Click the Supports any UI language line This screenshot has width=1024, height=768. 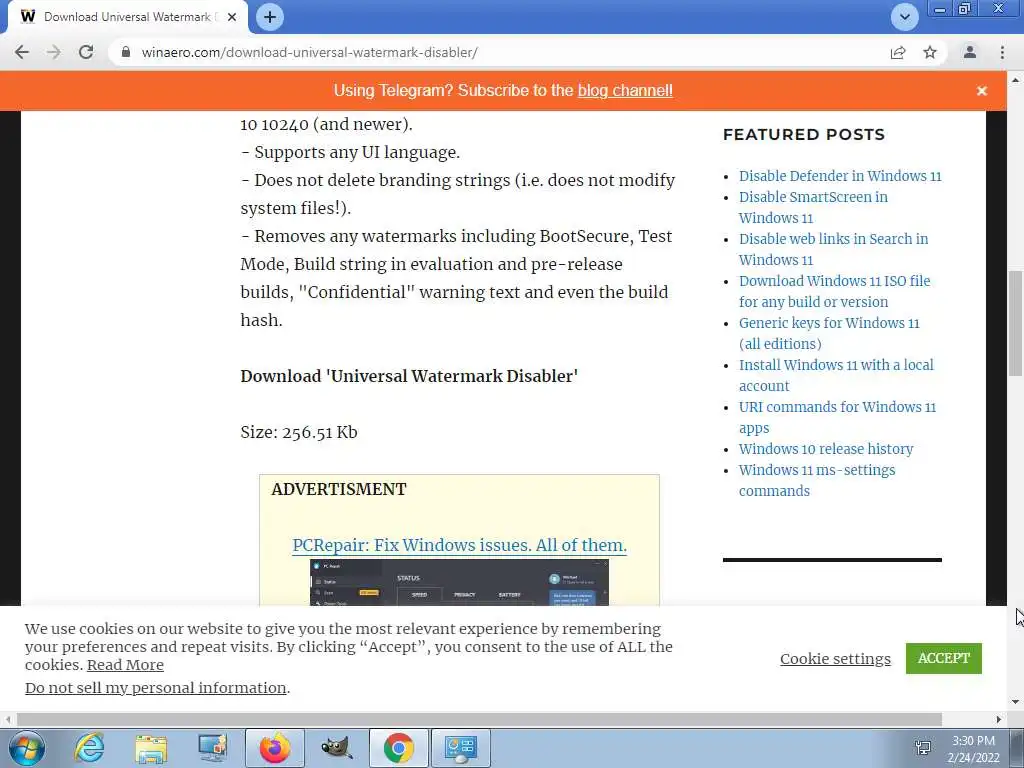[350, 152]
